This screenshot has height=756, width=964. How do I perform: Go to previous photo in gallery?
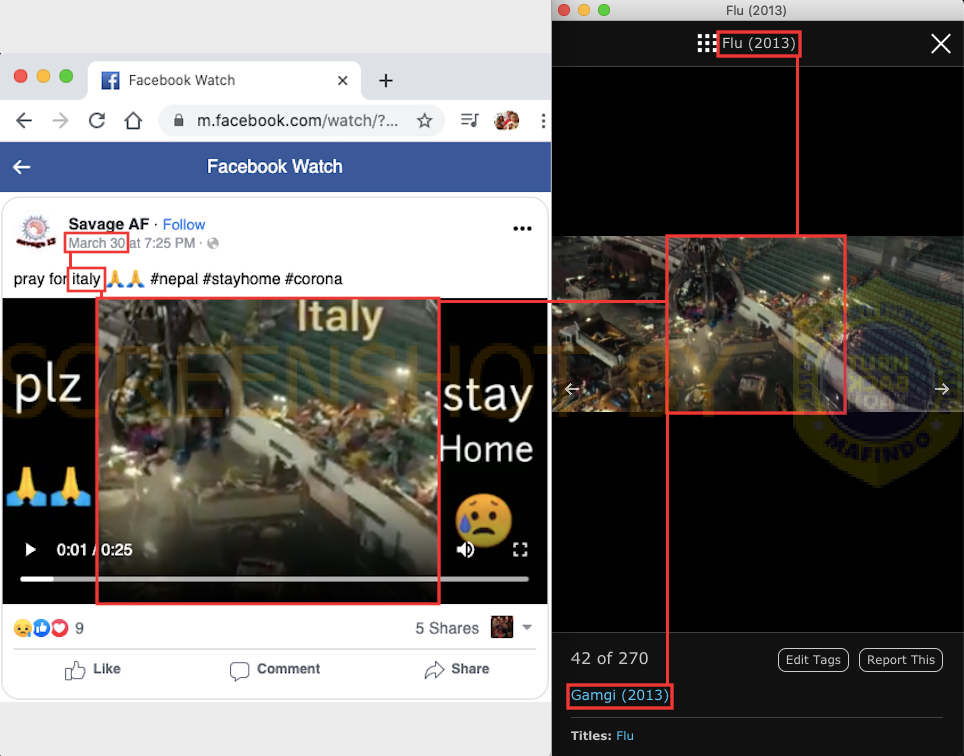pos(572,389)
